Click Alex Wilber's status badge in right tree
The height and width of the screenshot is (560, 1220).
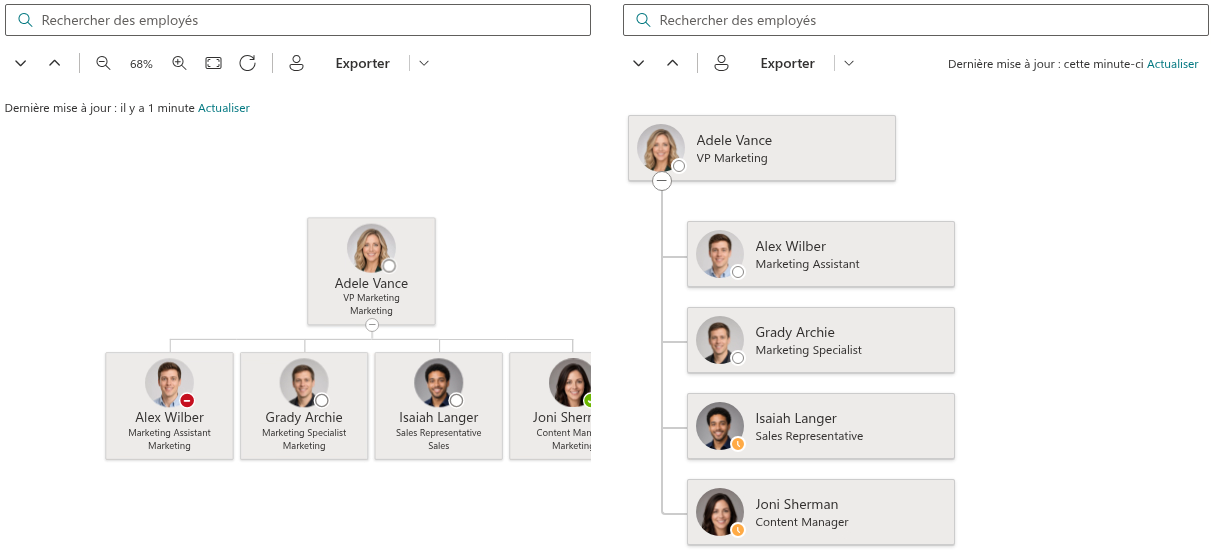tap(738, 271)
